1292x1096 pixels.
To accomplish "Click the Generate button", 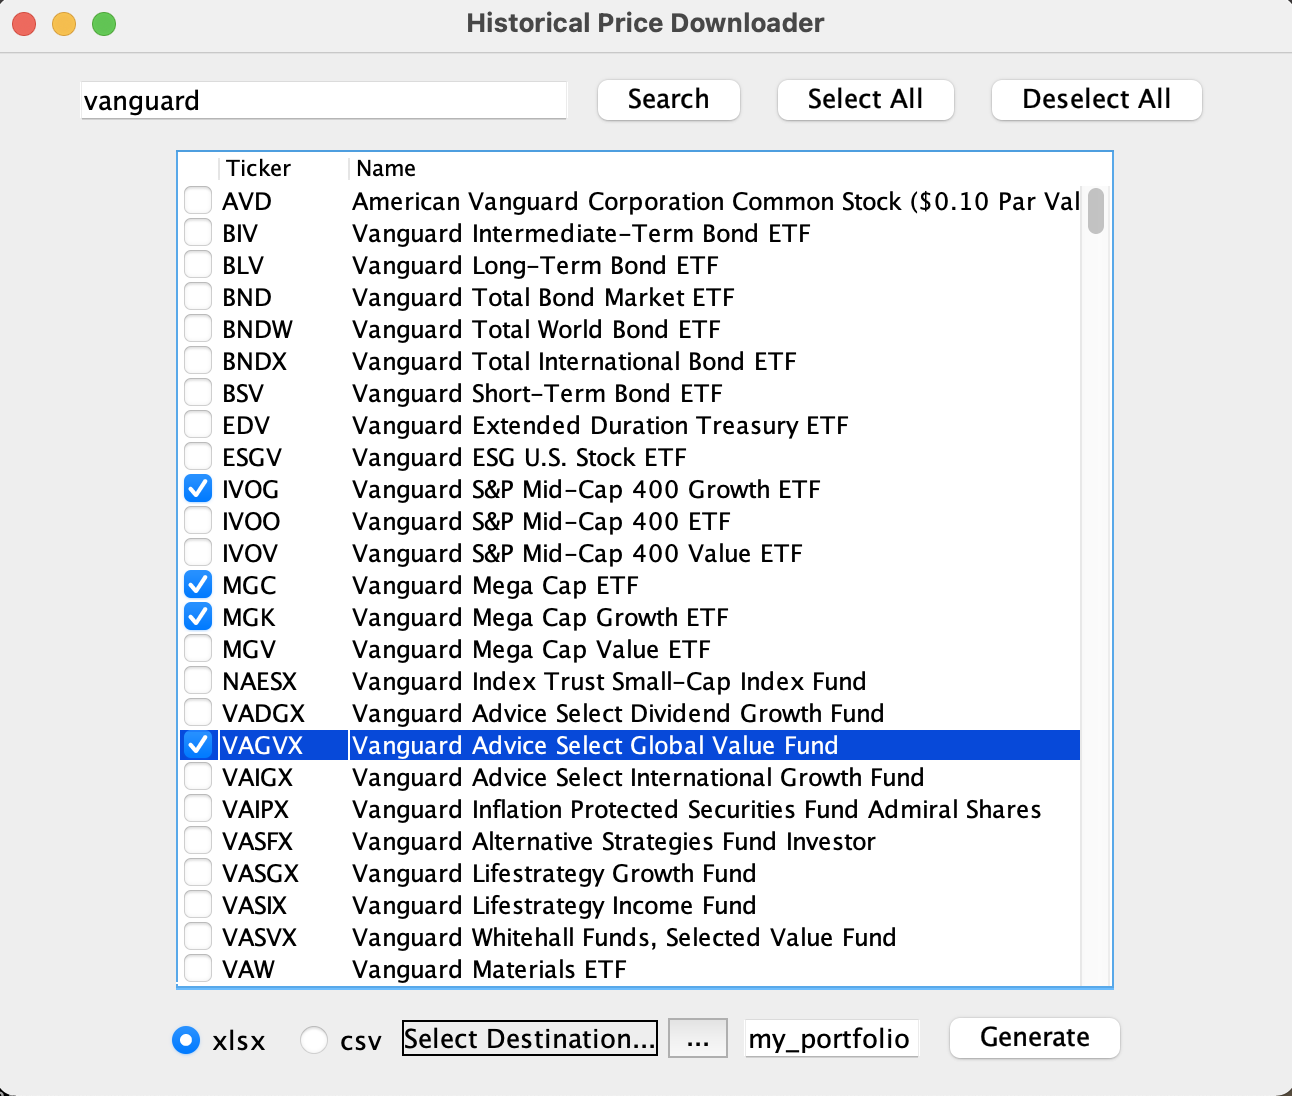I will tap(1034, 1037).
